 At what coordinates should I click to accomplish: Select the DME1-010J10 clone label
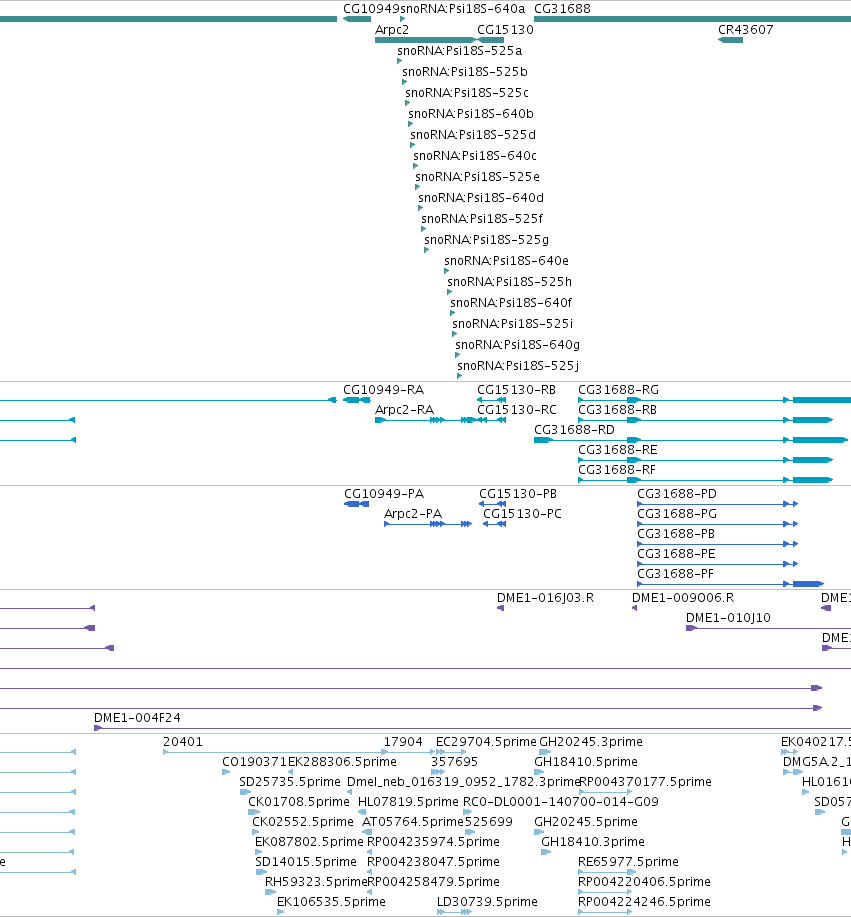click(x=728, y=618)
